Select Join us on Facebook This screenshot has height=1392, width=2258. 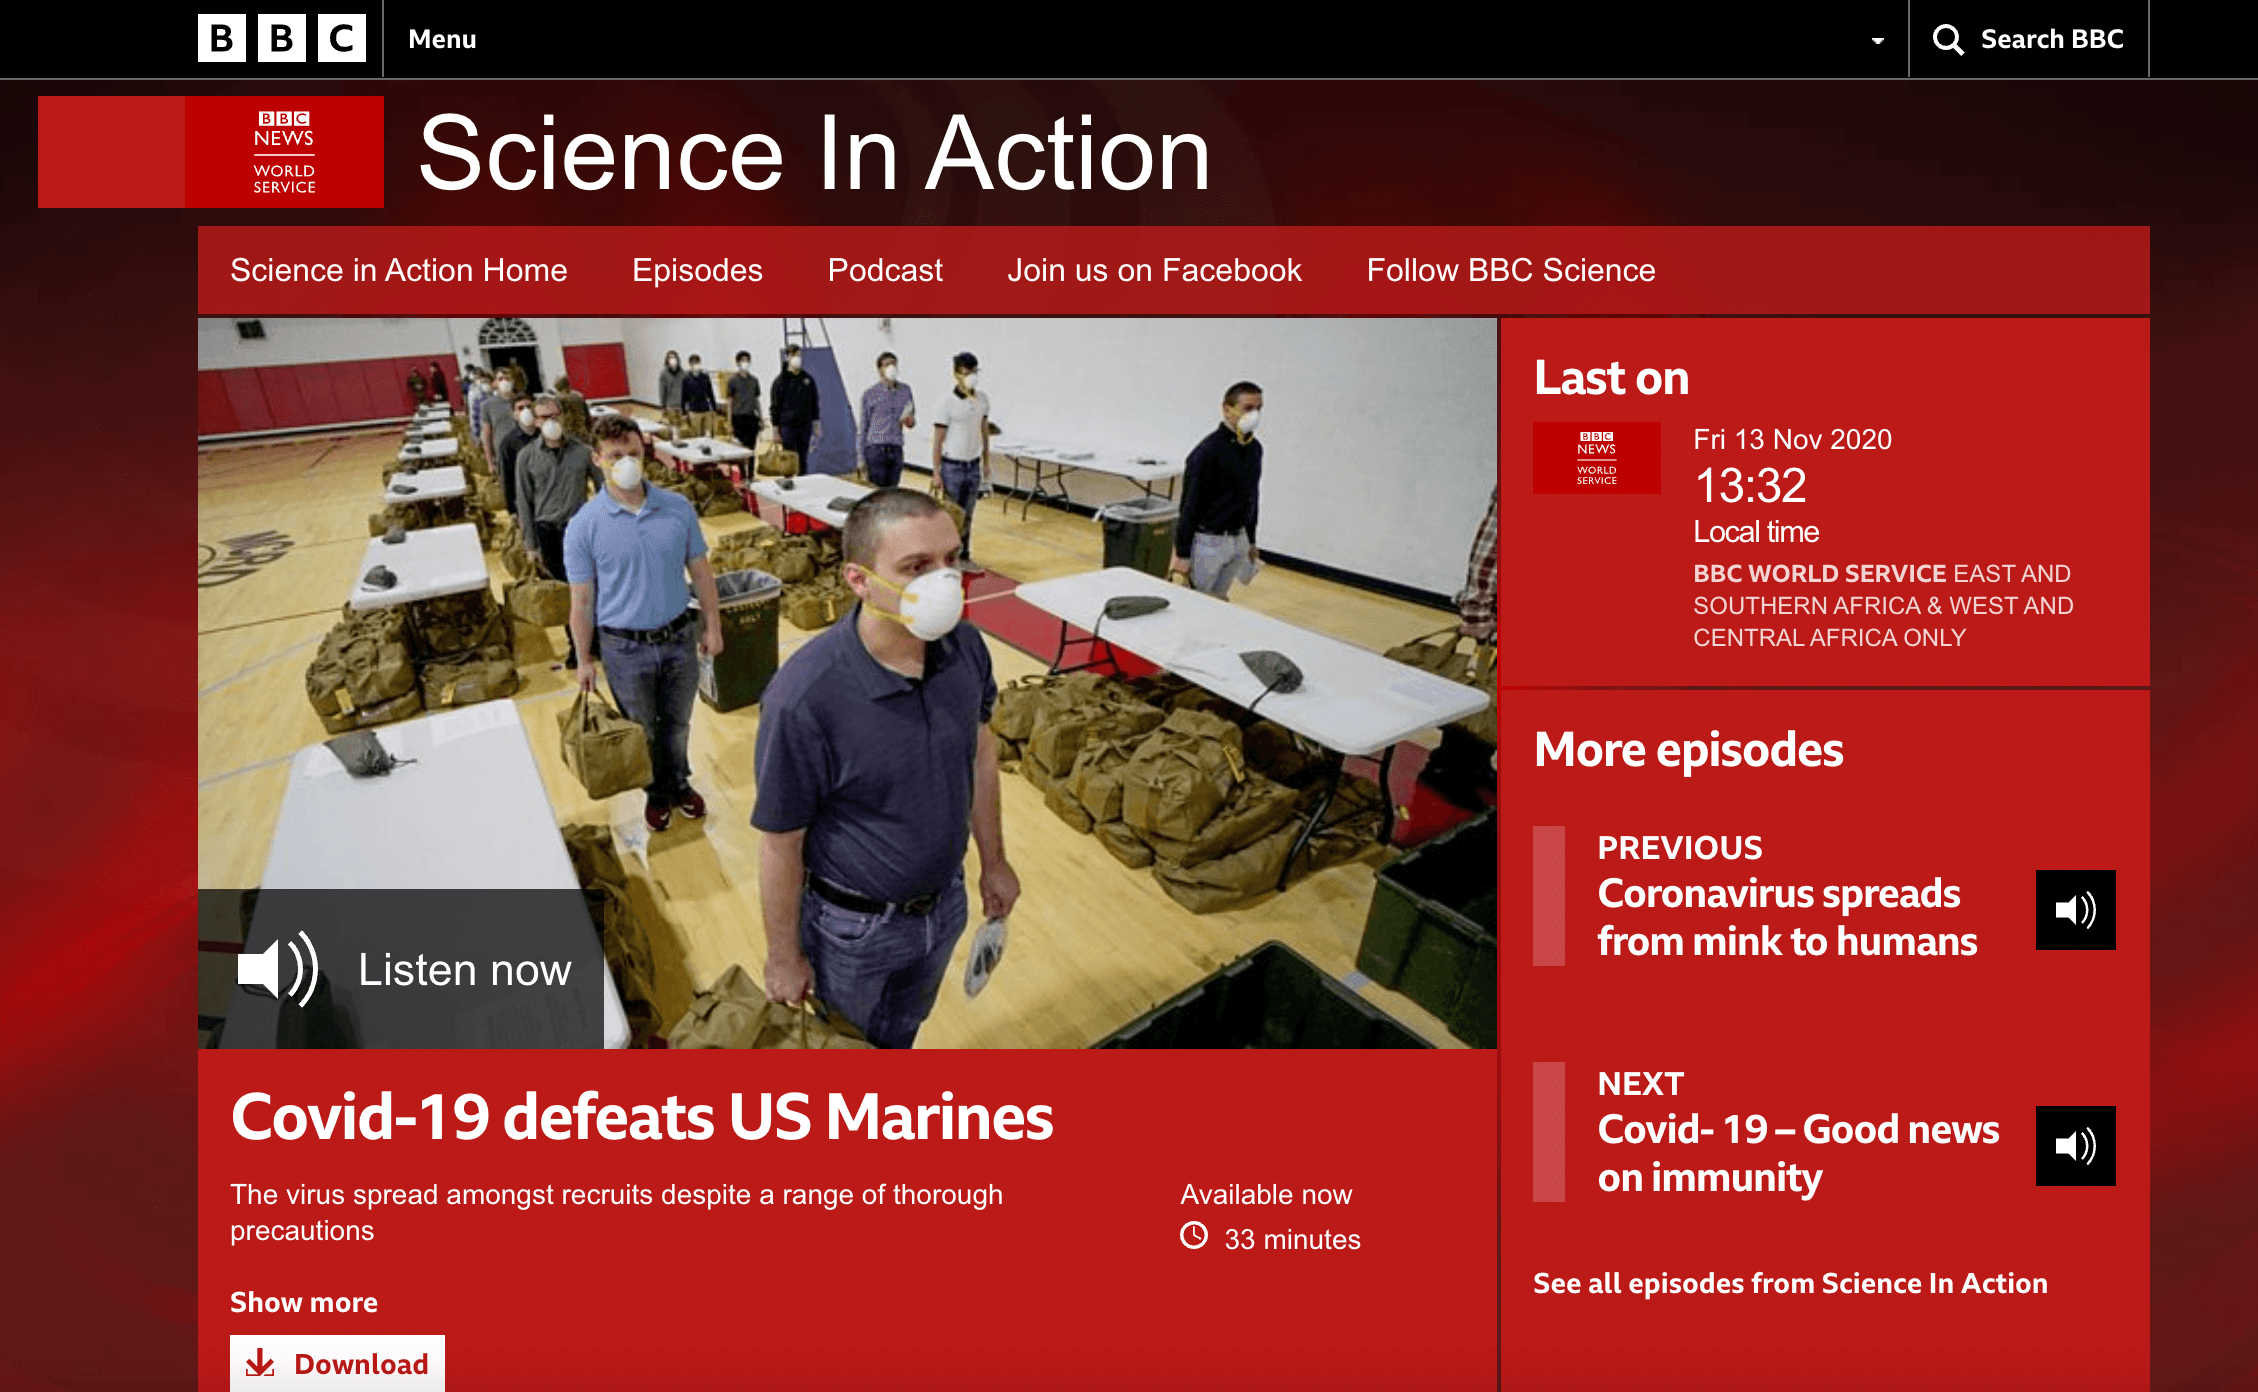[x=1154, y=270]
